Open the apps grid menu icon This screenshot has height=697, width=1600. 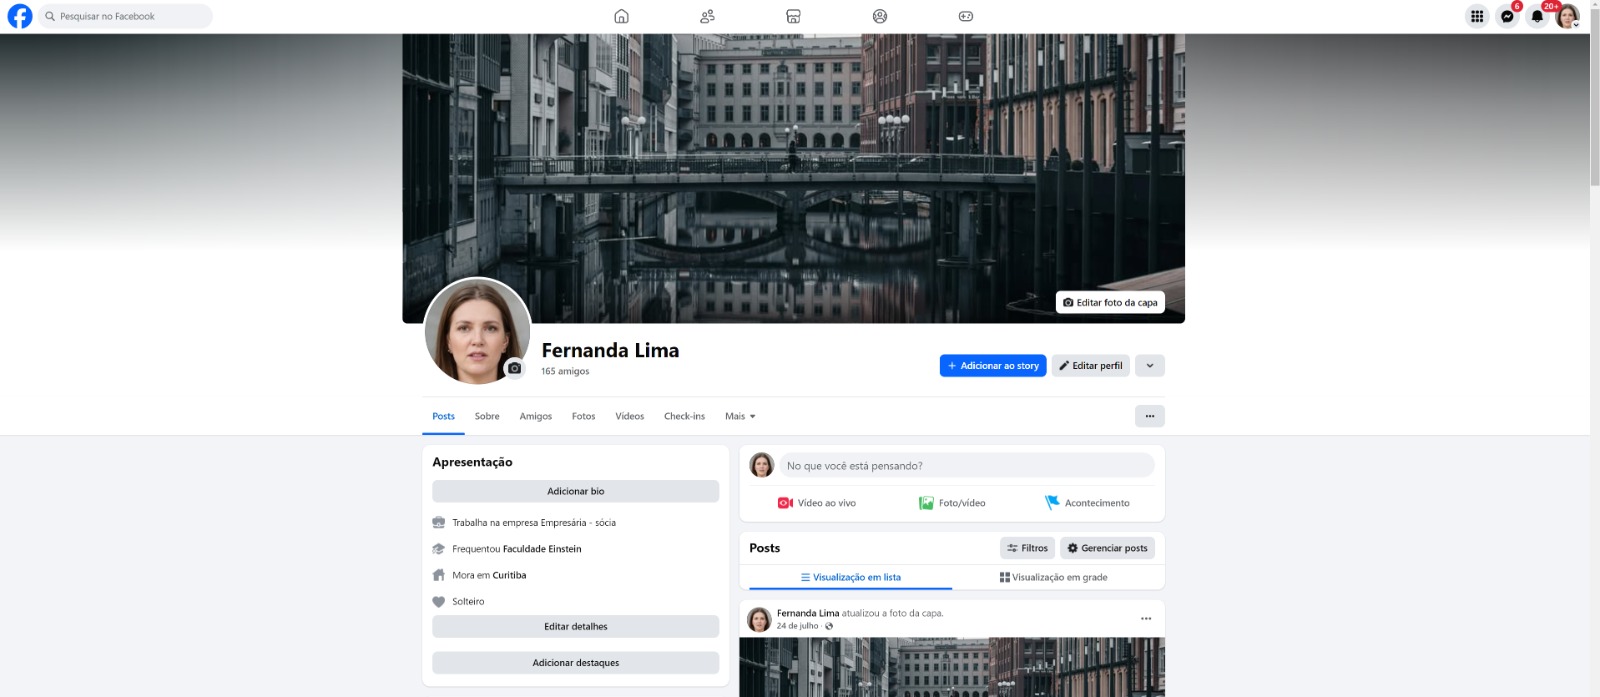pos(1477,16)
